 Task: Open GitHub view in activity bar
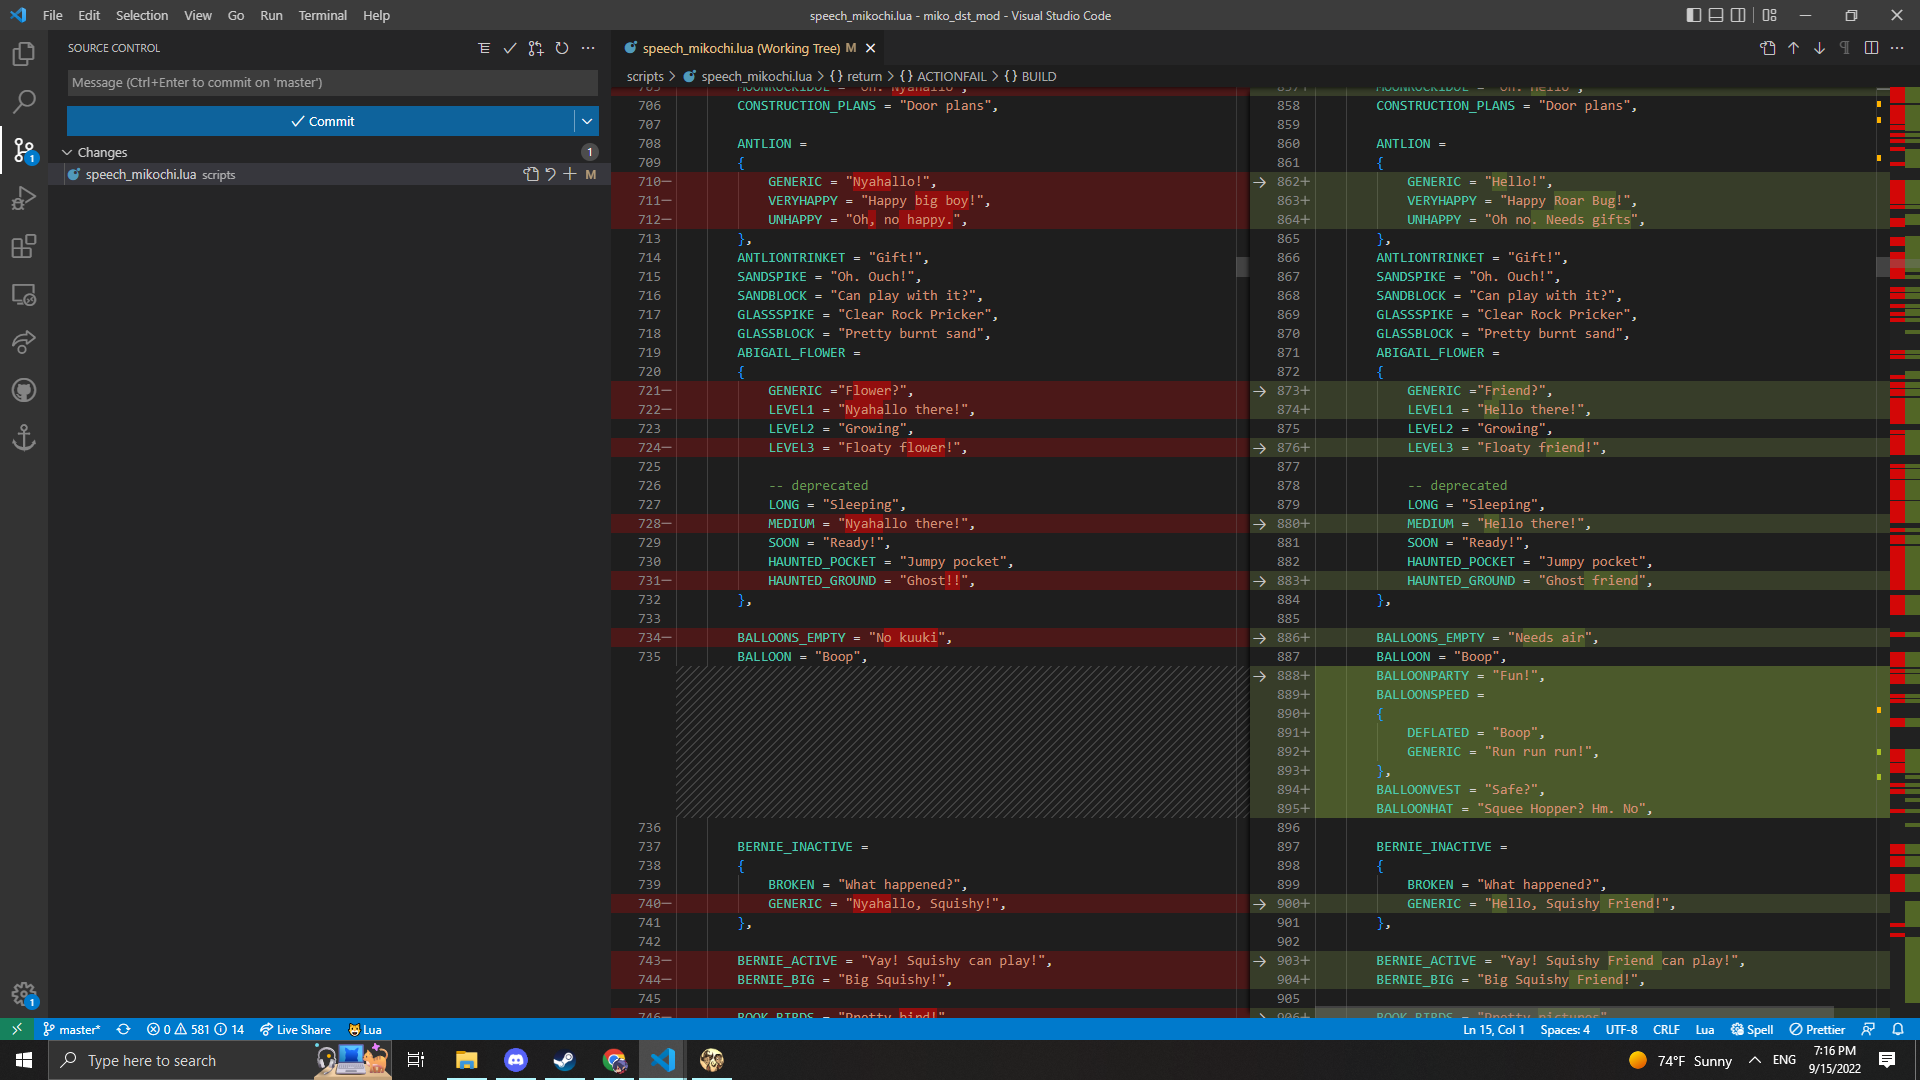[24, 390]
